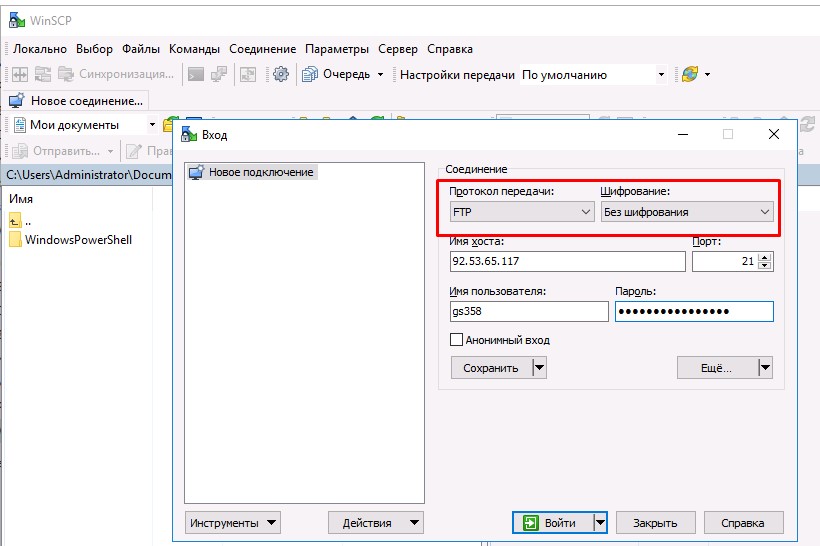Switch to the Новое соединение tab
Image resolution: width=820 pixels, height=546 pixels.
pos(77,101)
